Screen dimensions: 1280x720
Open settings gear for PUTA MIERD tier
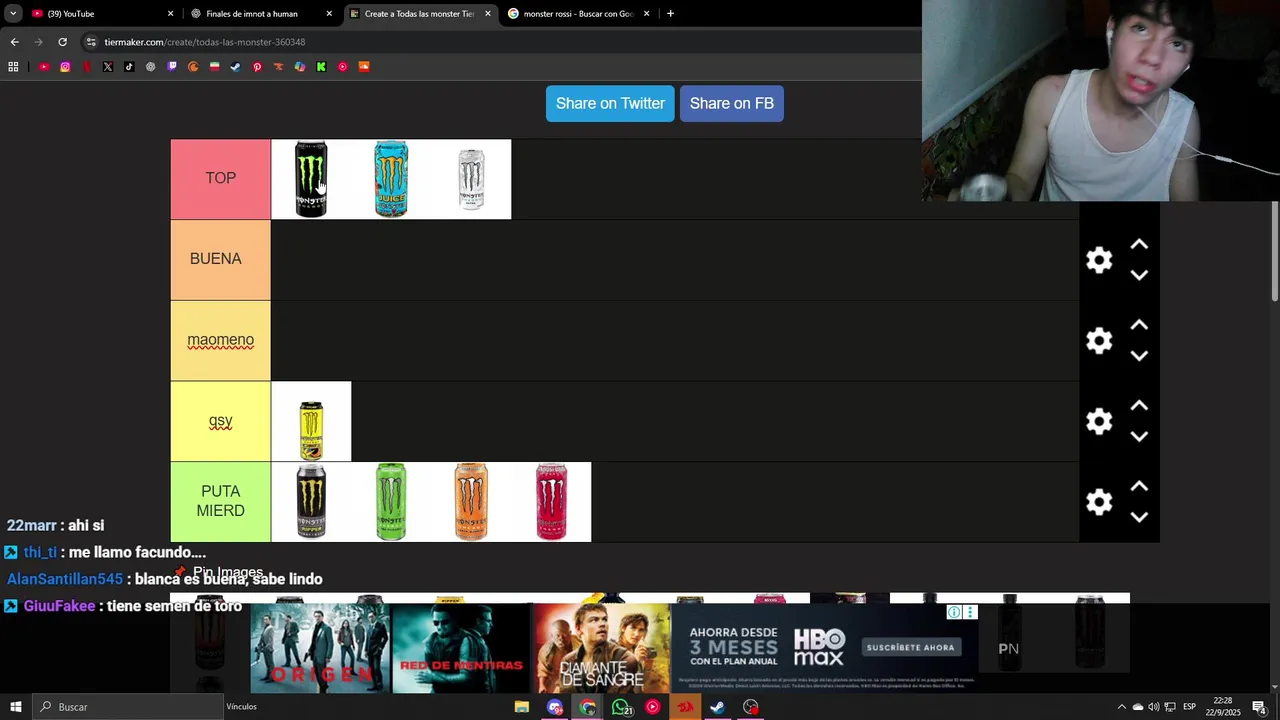[x=1099, y=502]
